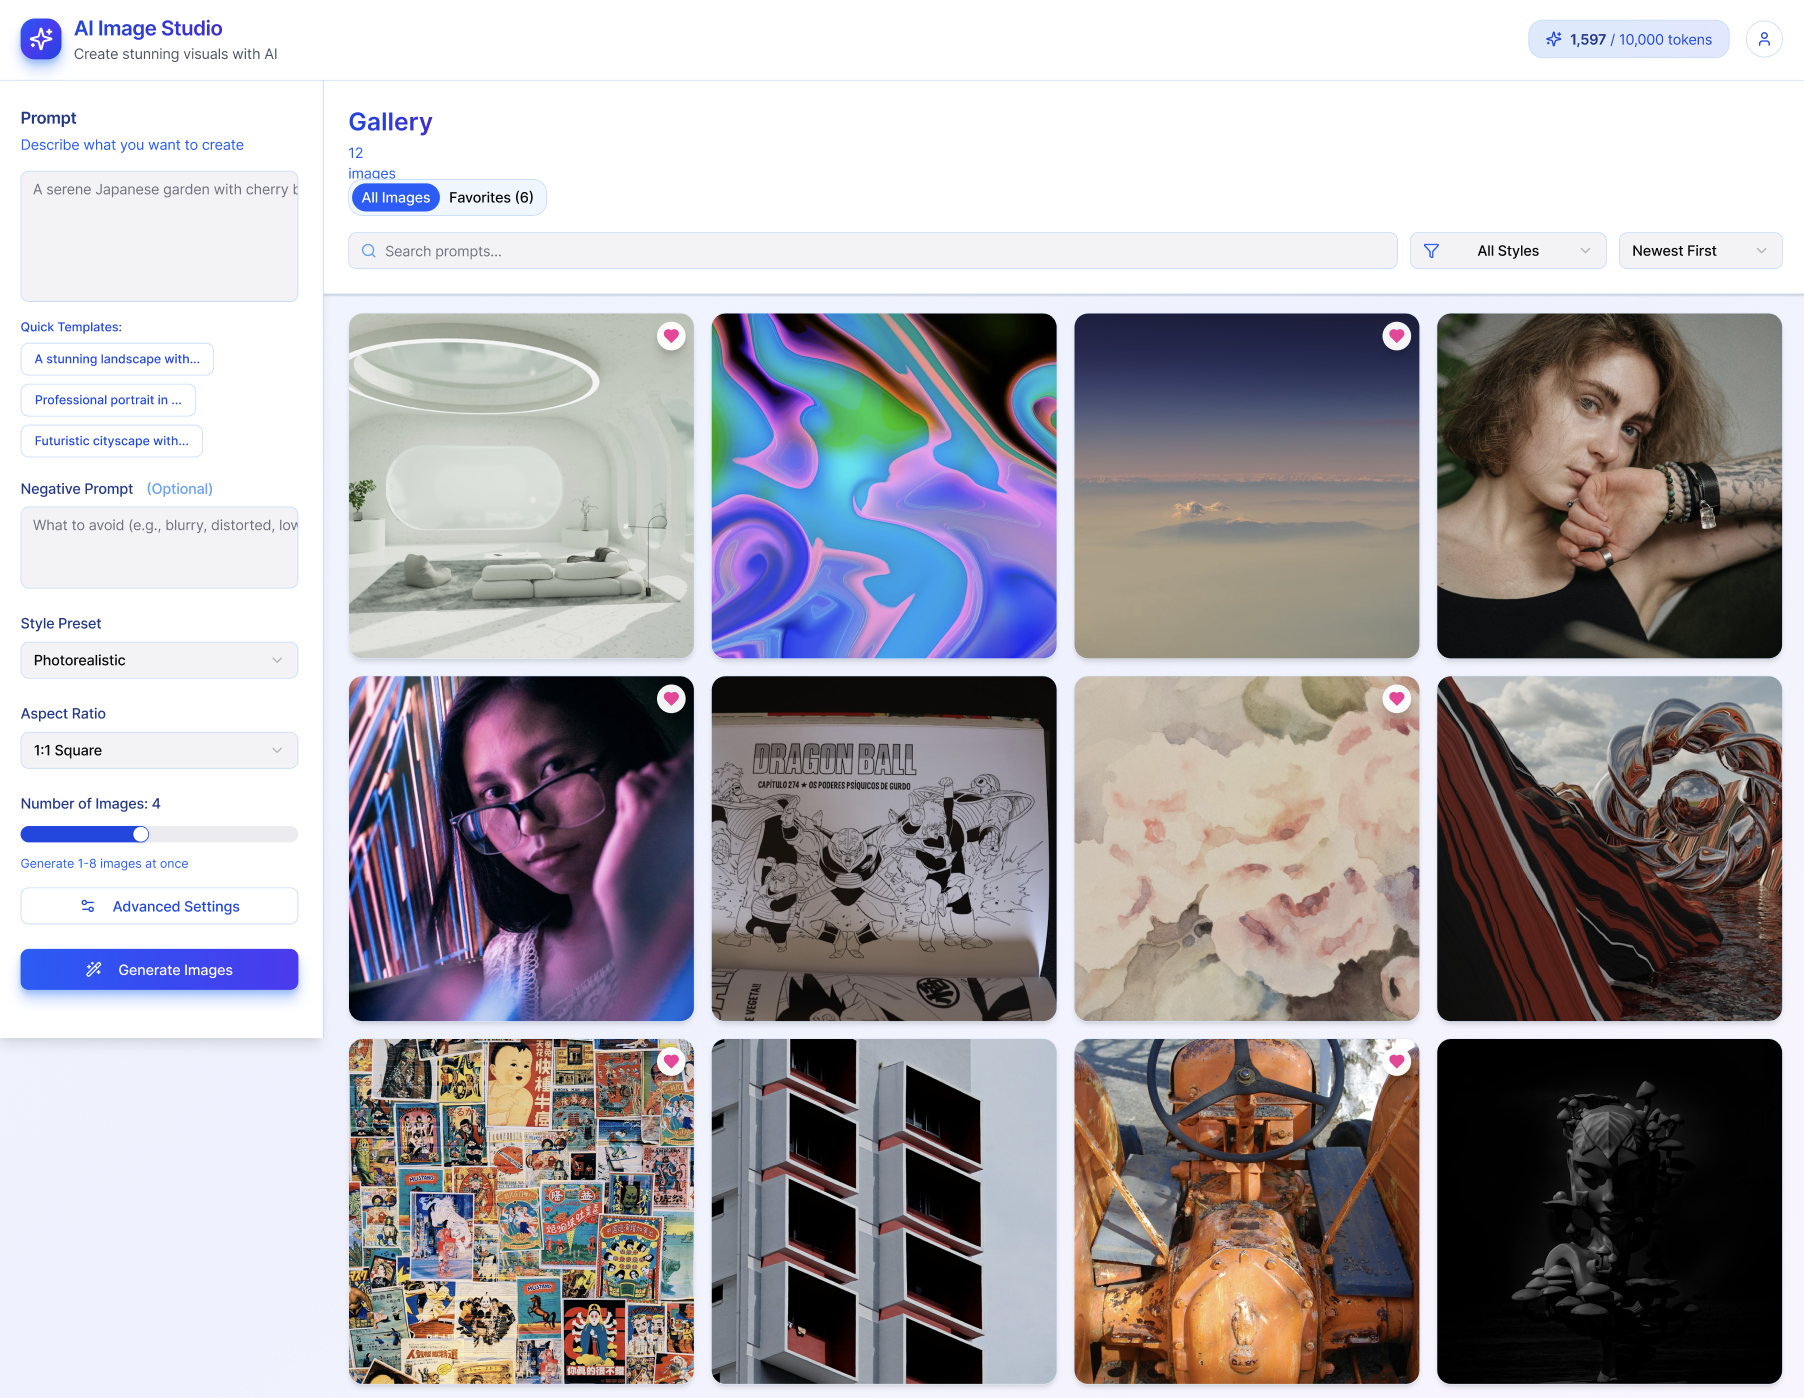Apply the Futuristic cityscape quick template
The image size is (1804, 1398).
(111, 441)
